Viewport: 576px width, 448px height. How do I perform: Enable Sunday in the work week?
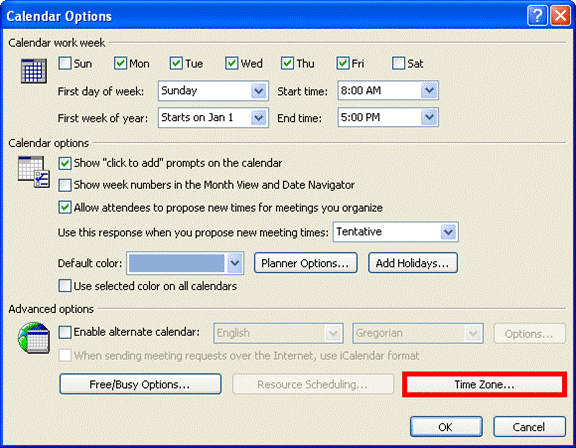pos(65,63)
